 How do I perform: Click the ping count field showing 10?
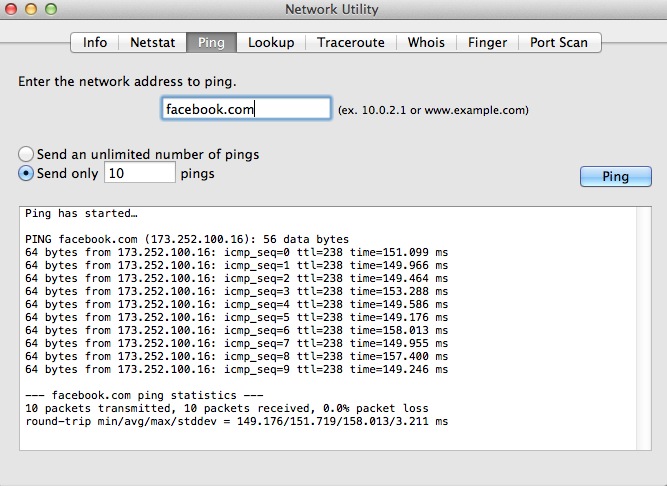point(139,173)
